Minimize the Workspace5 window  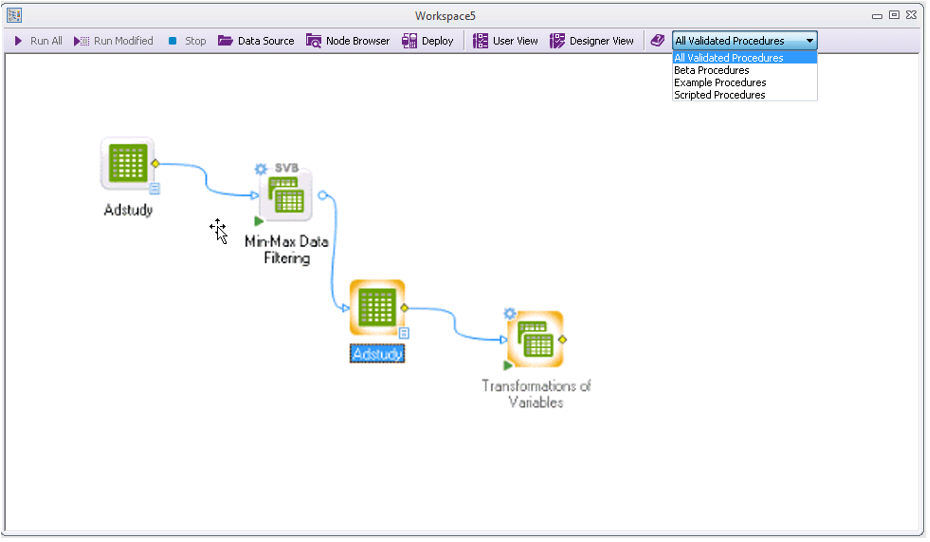coord(877,16)
